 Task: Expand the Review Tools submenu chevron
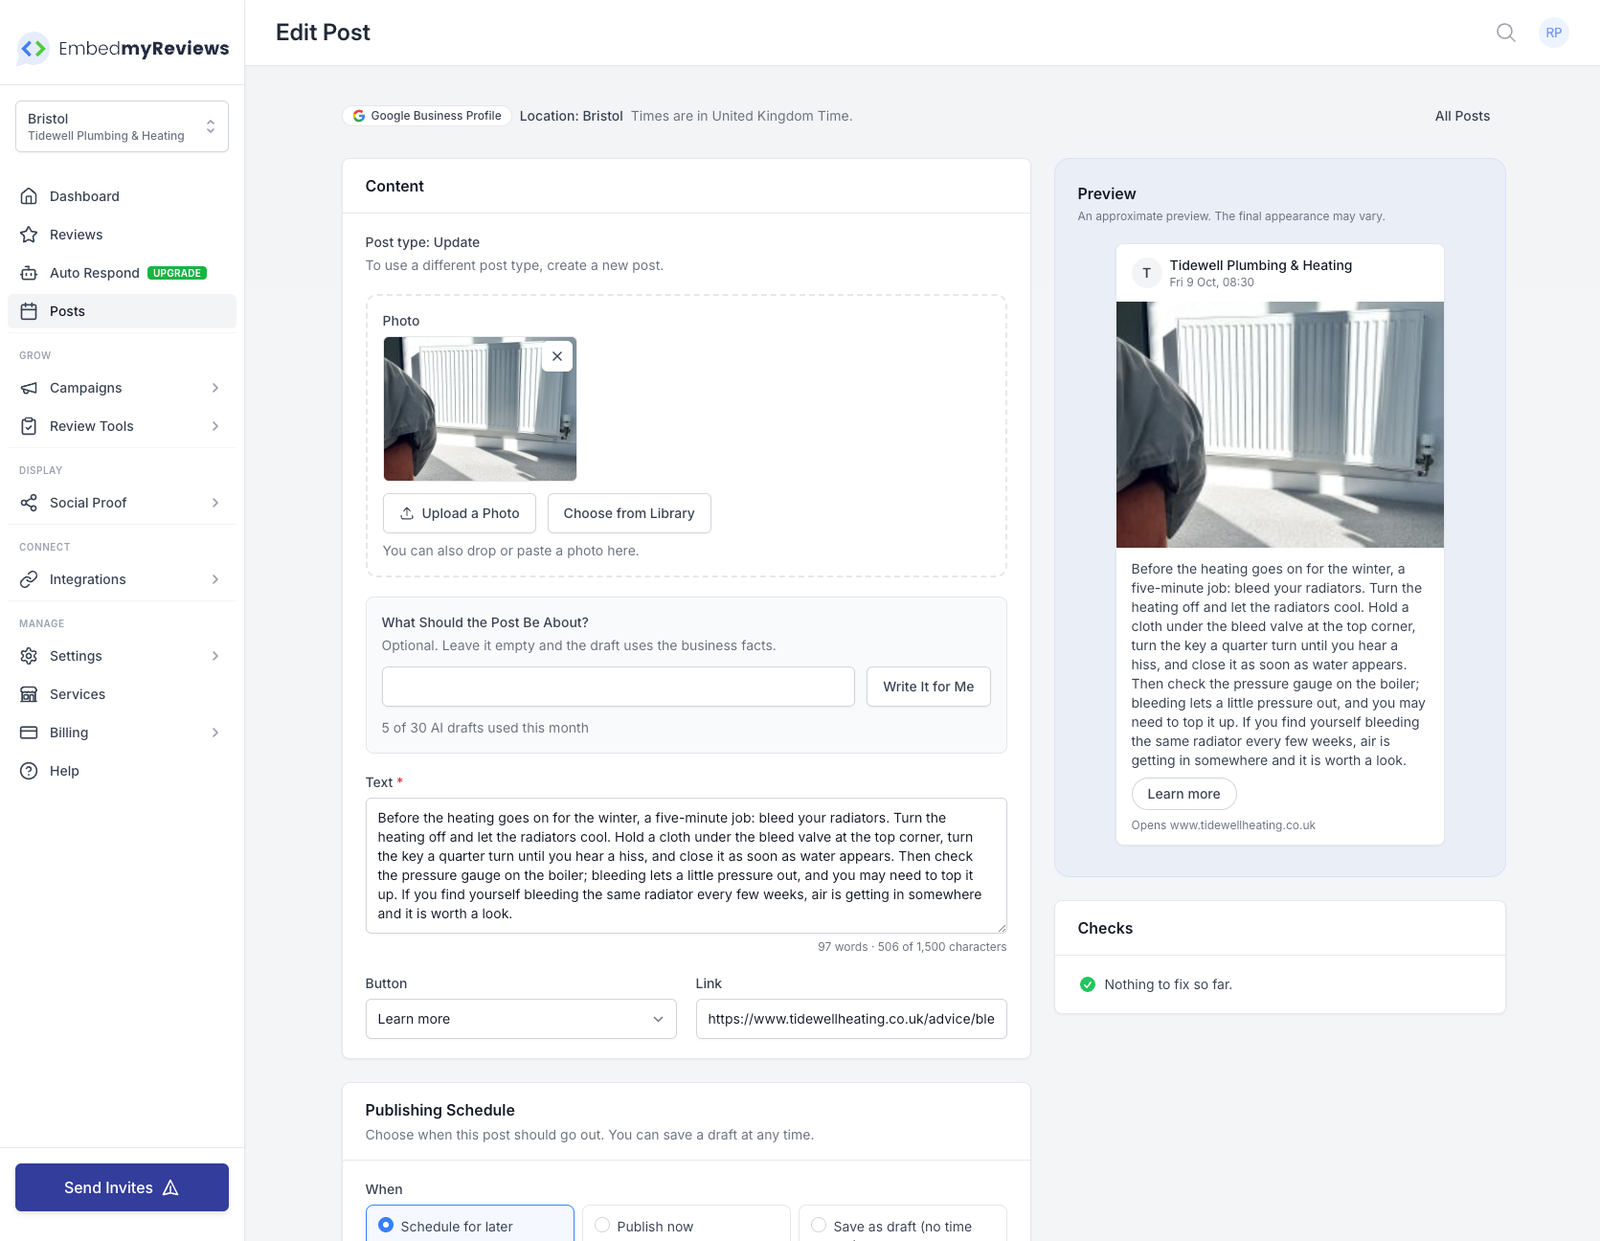pos(215,426)
